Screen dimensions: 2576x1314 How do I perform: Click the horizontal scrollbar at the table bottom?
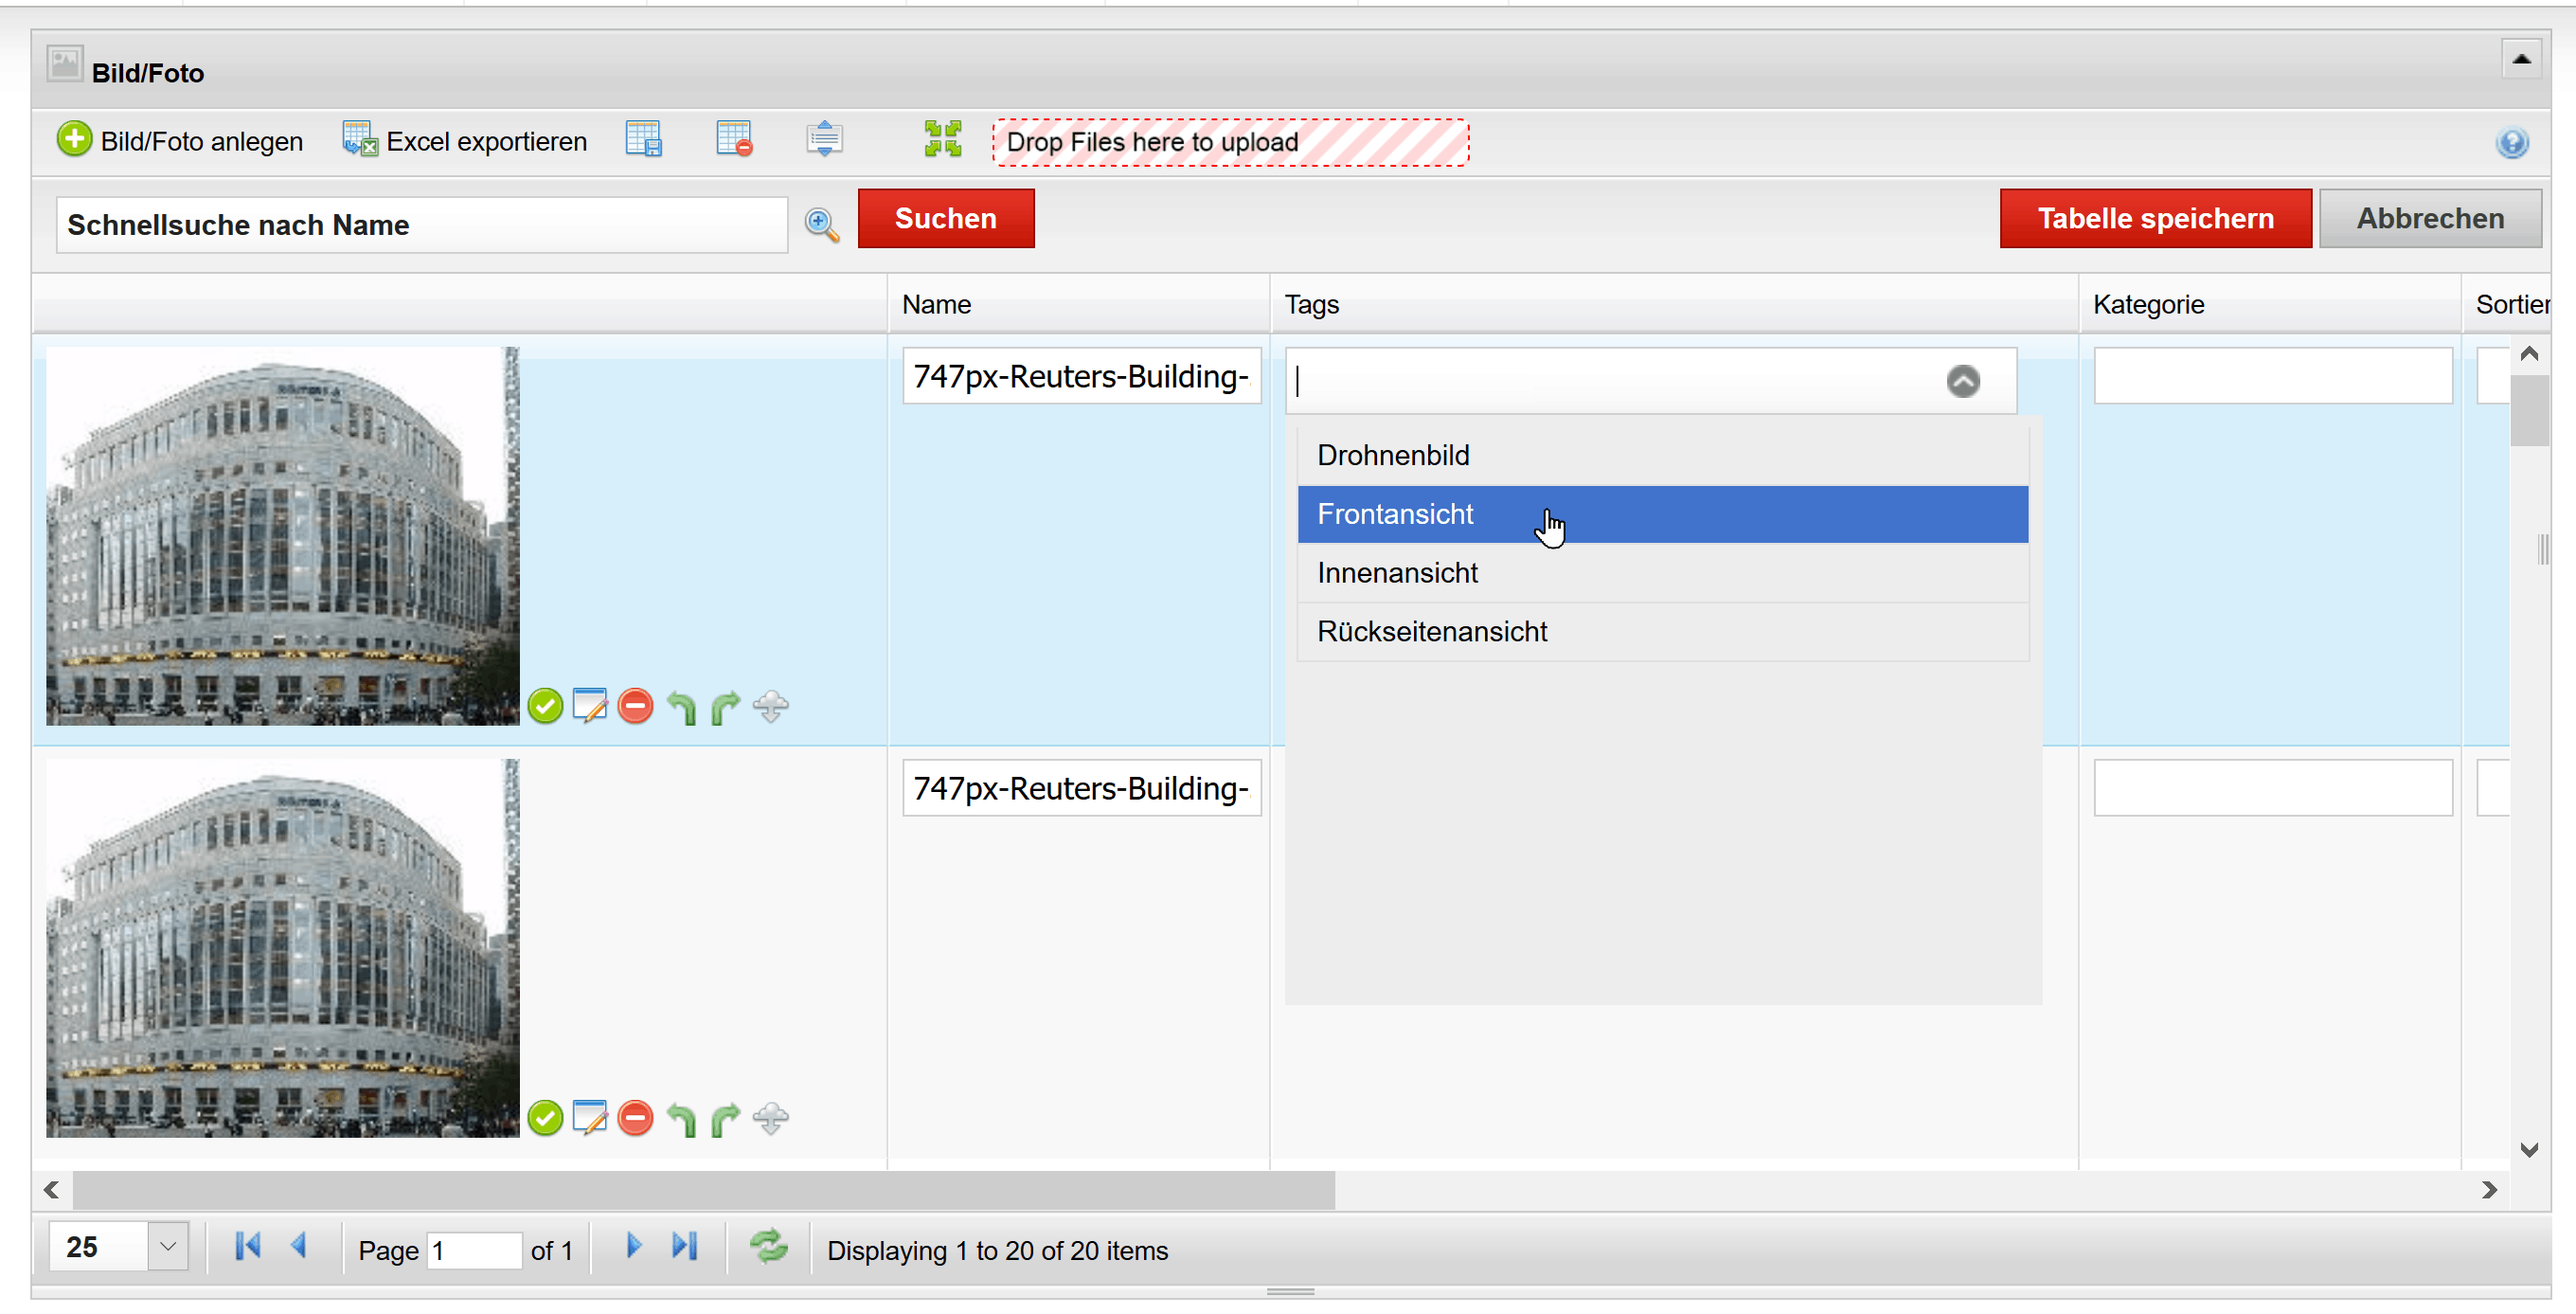(702, 1190)
